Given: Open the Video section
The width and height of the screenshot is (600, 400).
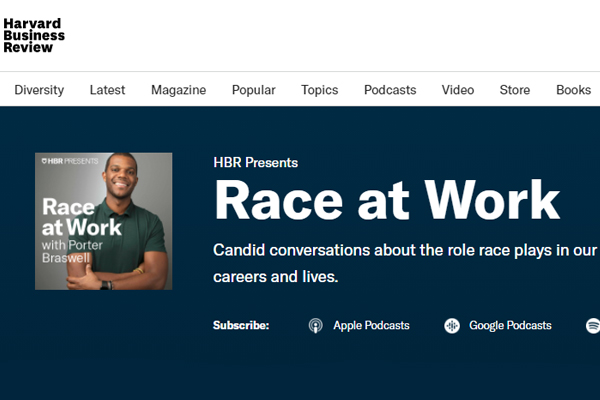Looking at the screenshot, I should (458, 90).
